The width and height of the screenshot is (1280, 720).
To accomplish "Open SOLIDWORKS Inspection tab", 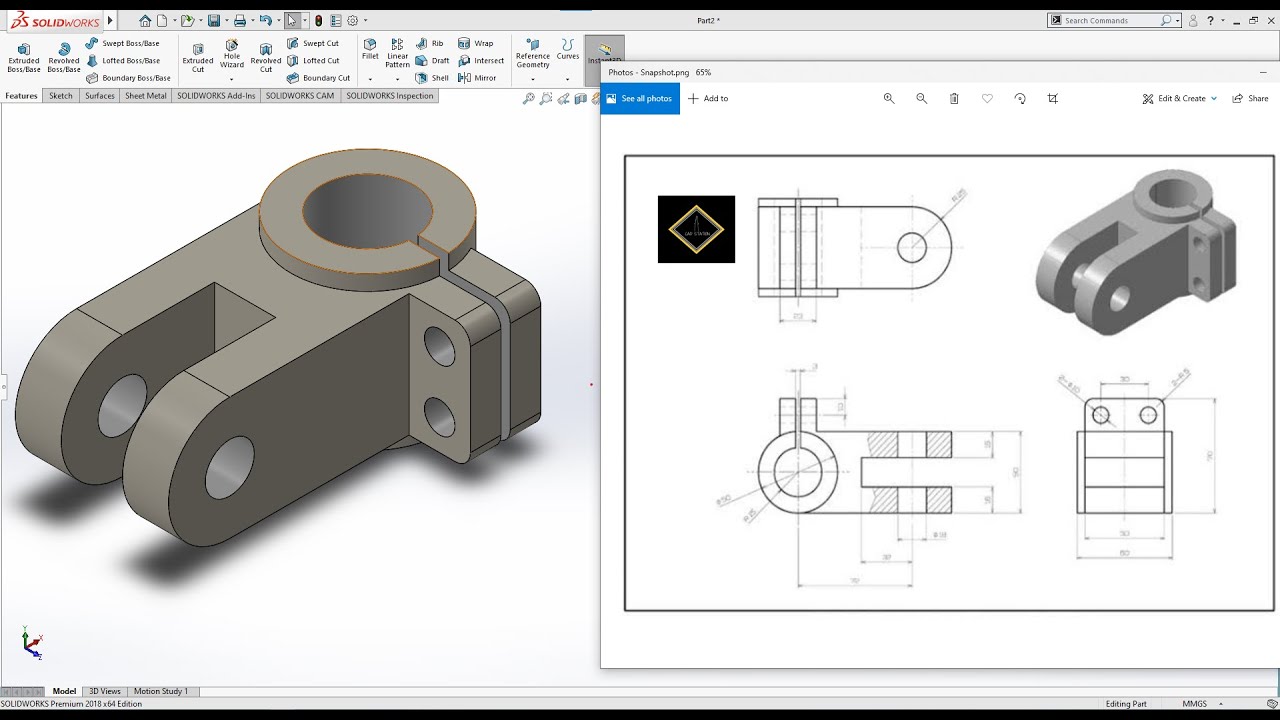I will tap(390, 96).
